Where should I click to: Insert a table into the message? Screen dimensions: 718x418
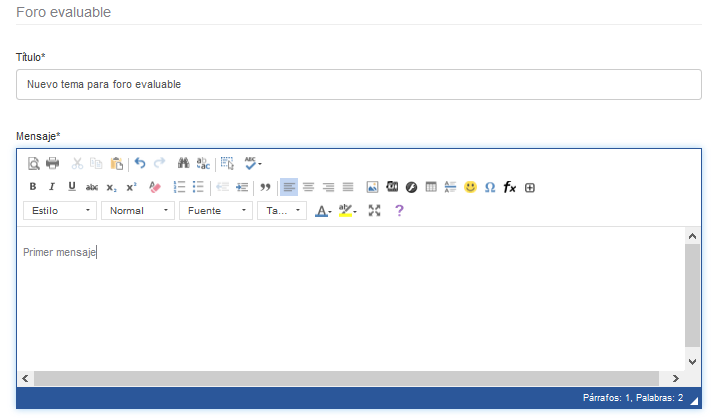click(431, 187)
